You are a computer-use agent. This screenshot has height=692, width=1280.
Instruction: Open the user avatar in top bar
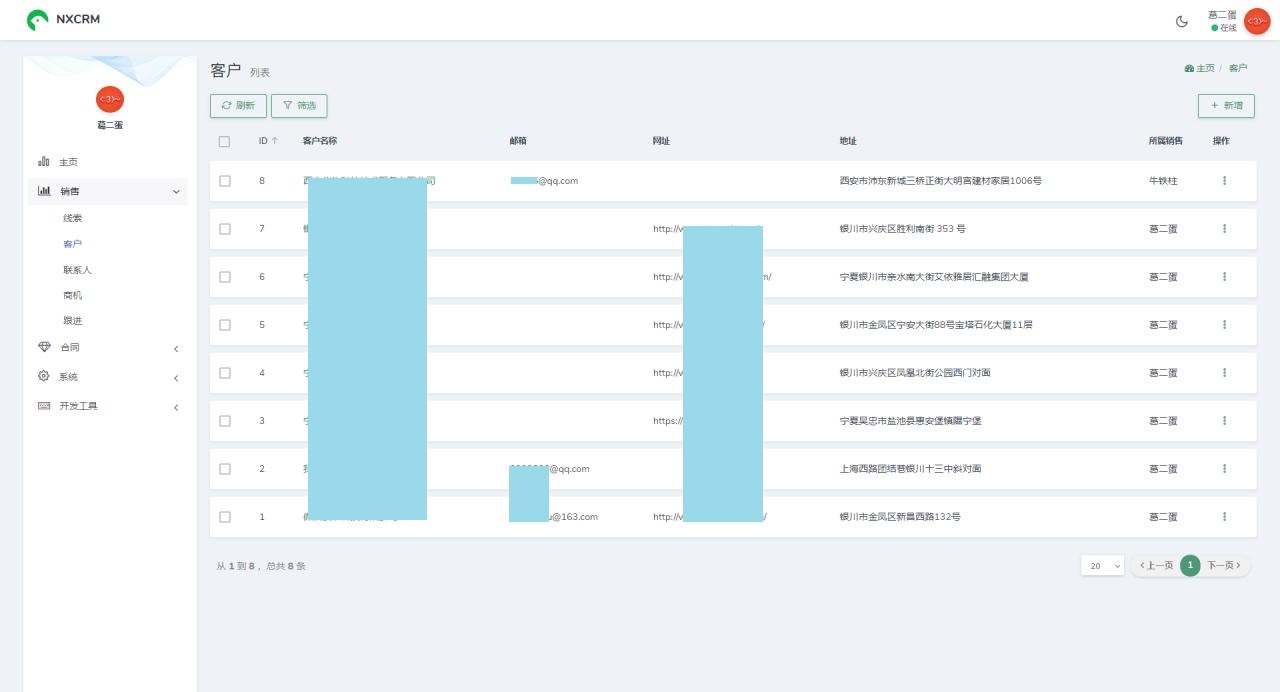pos(1256,21)
